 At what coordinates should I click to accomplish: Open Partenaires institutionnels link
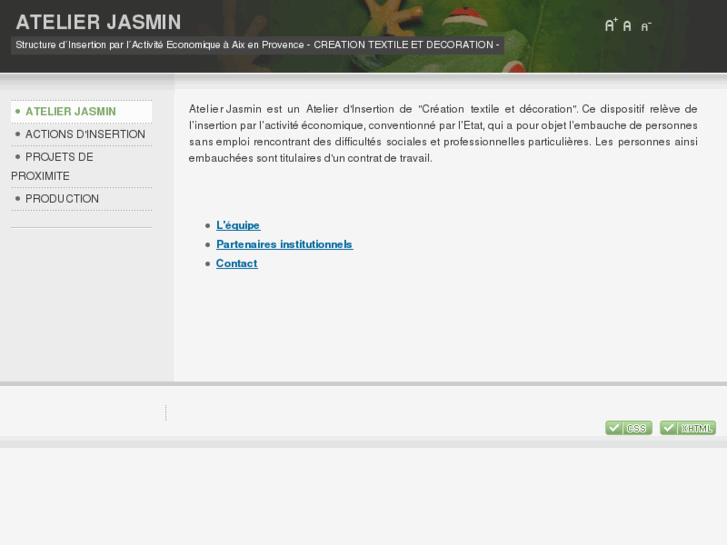click(x=284, y=244)
